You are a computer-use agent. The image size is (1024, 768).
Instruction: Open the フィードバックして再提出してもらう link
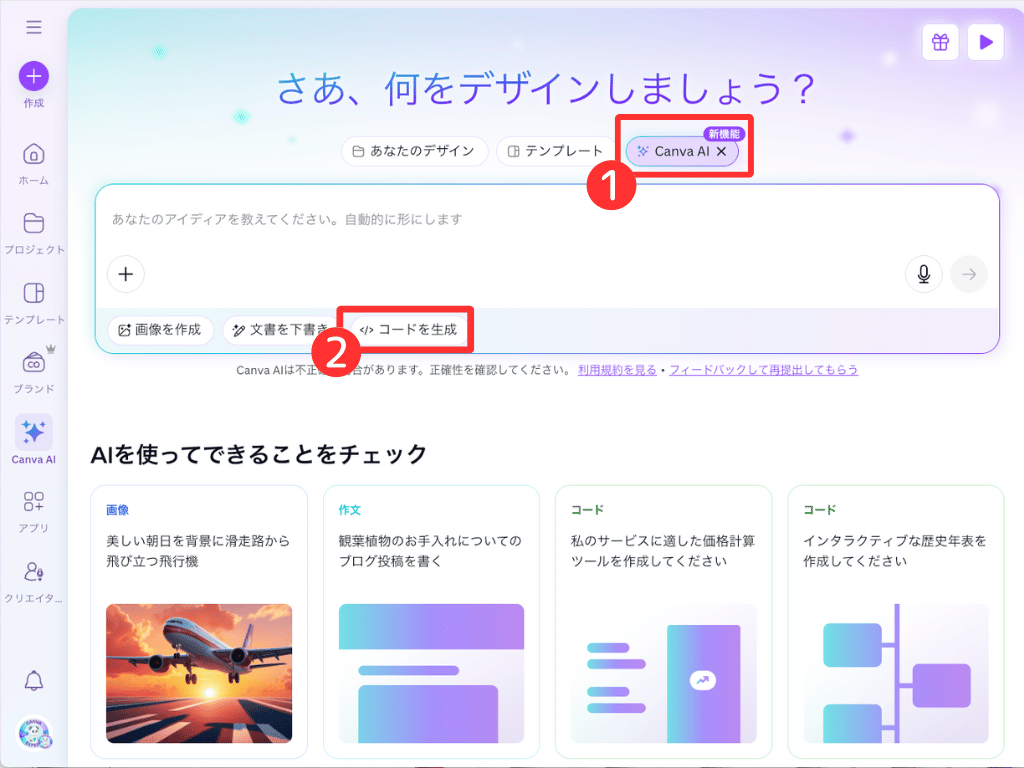[763, 370]
